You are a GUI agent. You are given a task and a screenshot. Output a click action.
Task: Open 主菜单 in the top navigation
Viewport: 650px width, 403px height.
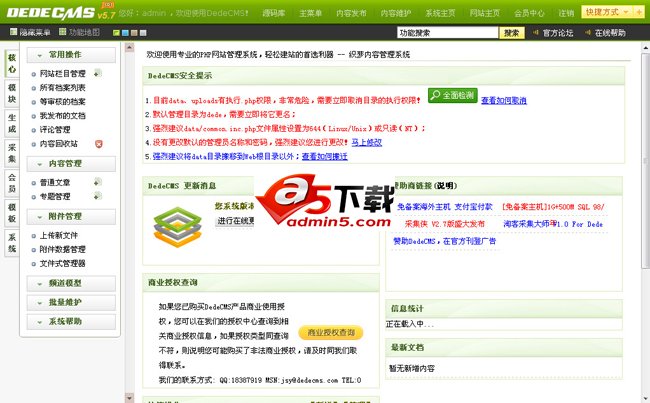[310, 13]
